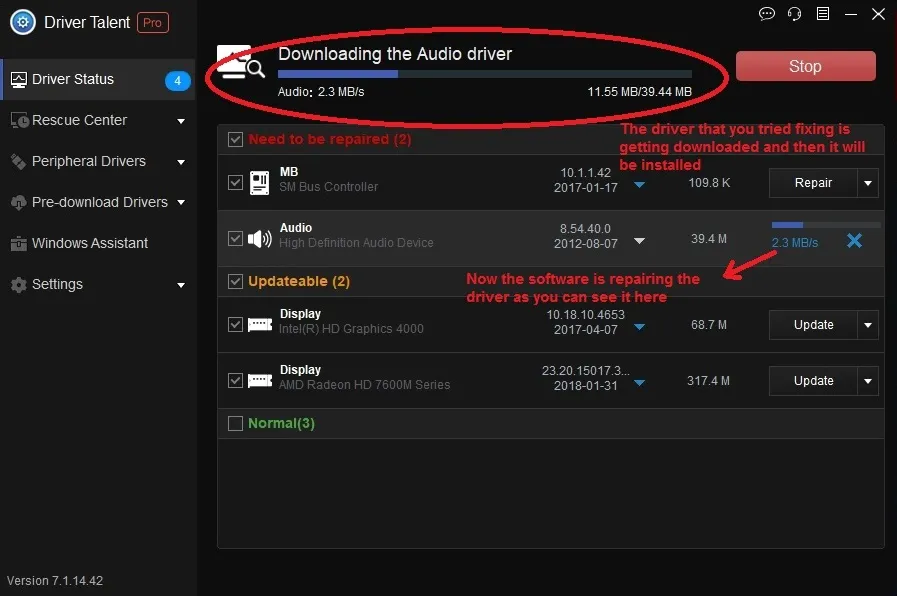Toggle the Need to be repaired checkbox
897x596 pixels.
(x=235, y=140)
